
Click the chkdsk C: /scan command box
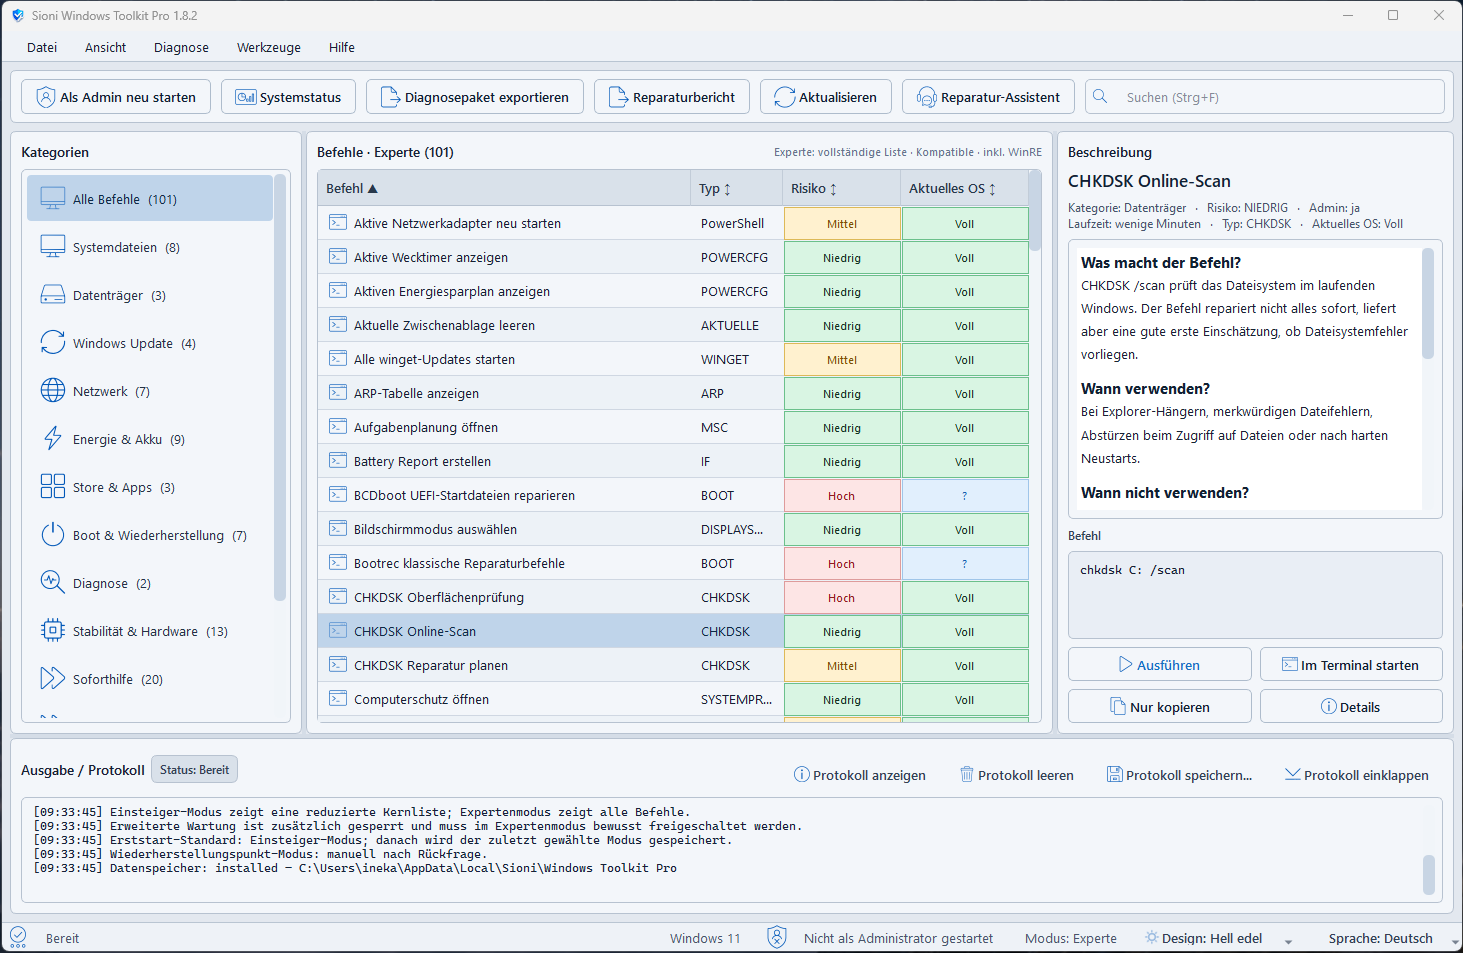pos(1255,594)
